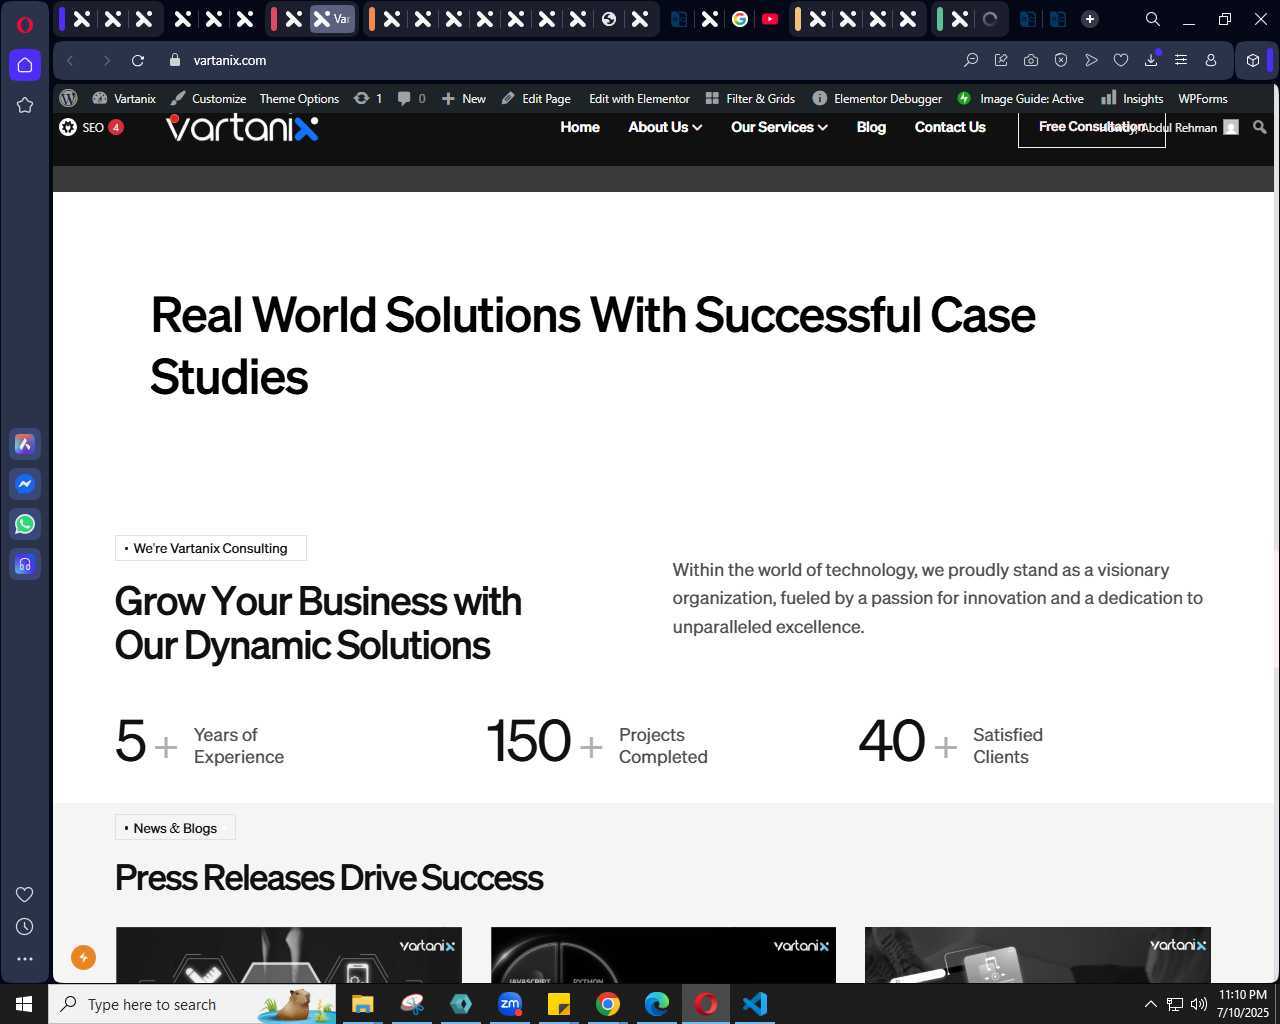Image resolution: width=1280 pixels, height=1024 pixels.
Task: Expand the Our Services dropdown menu
Action: (x=779, y=127)
